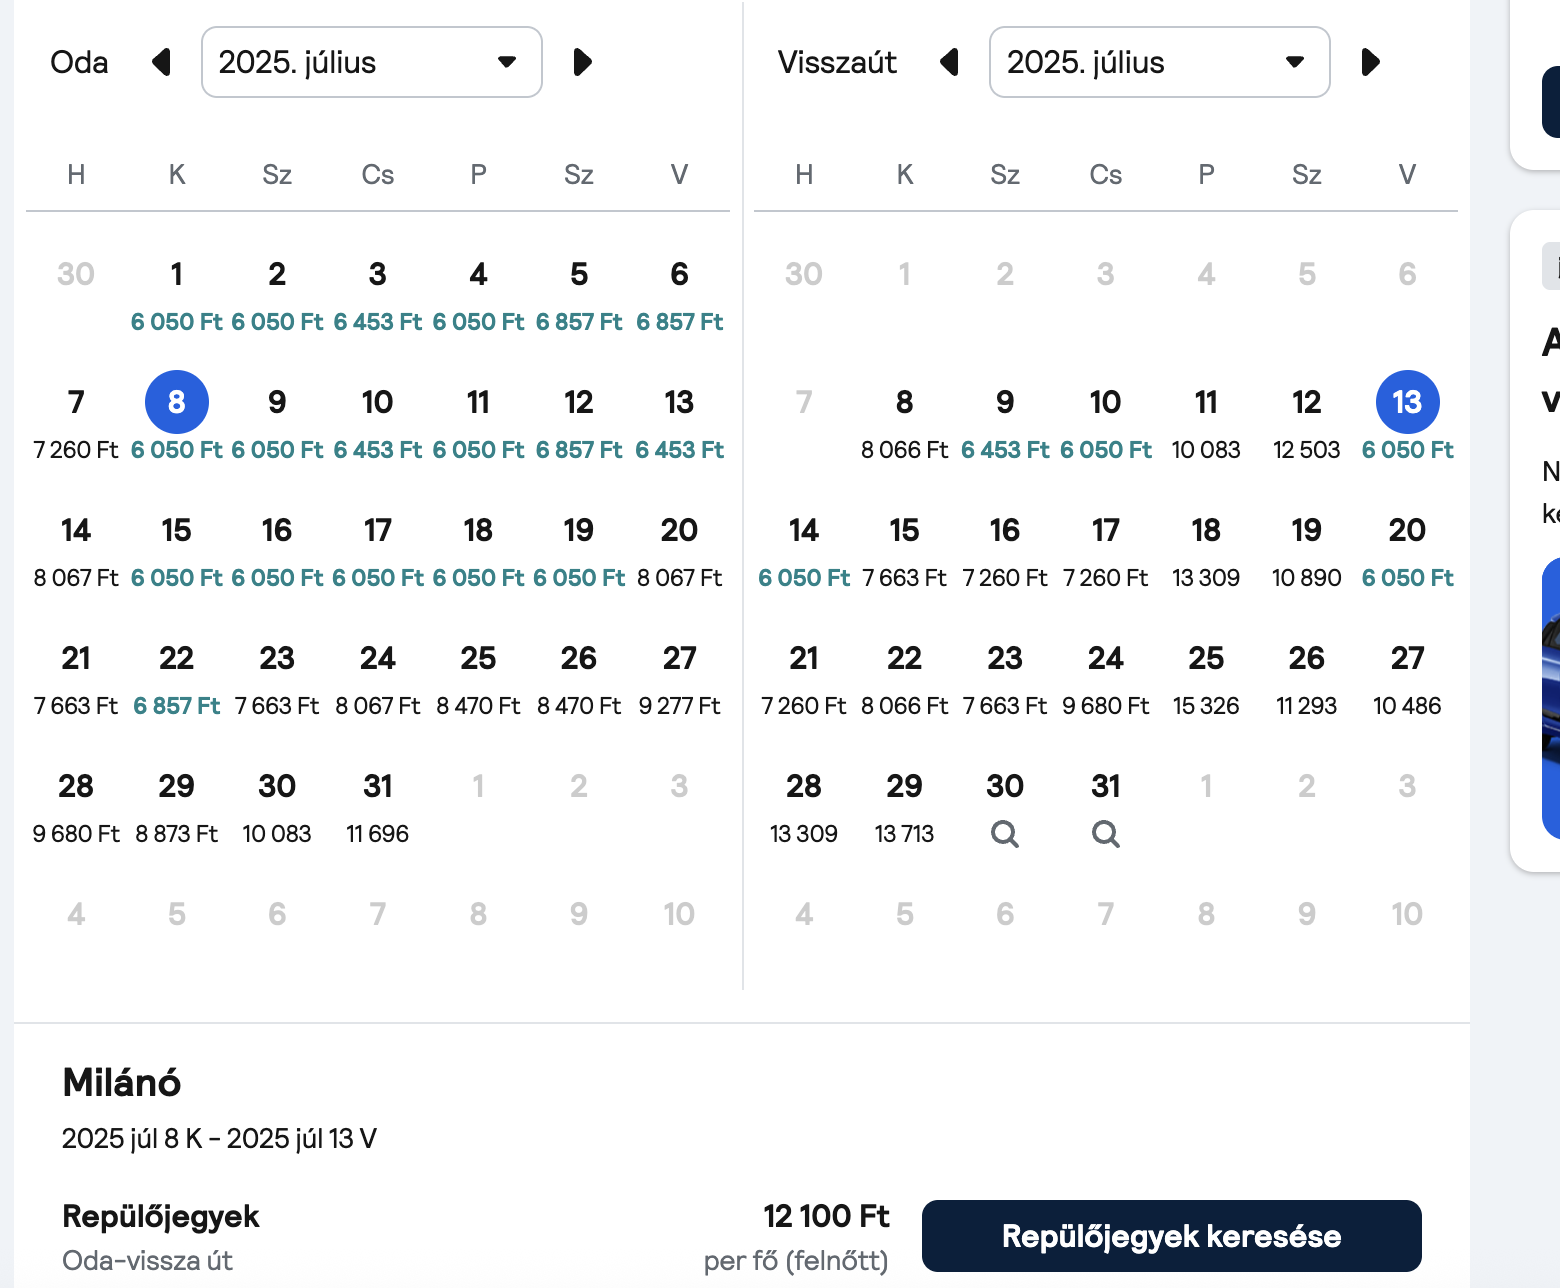Choose July 22 departure at 6 857 Ft
Screen dimensions: 1560x1288
click(x=177, y=679)
